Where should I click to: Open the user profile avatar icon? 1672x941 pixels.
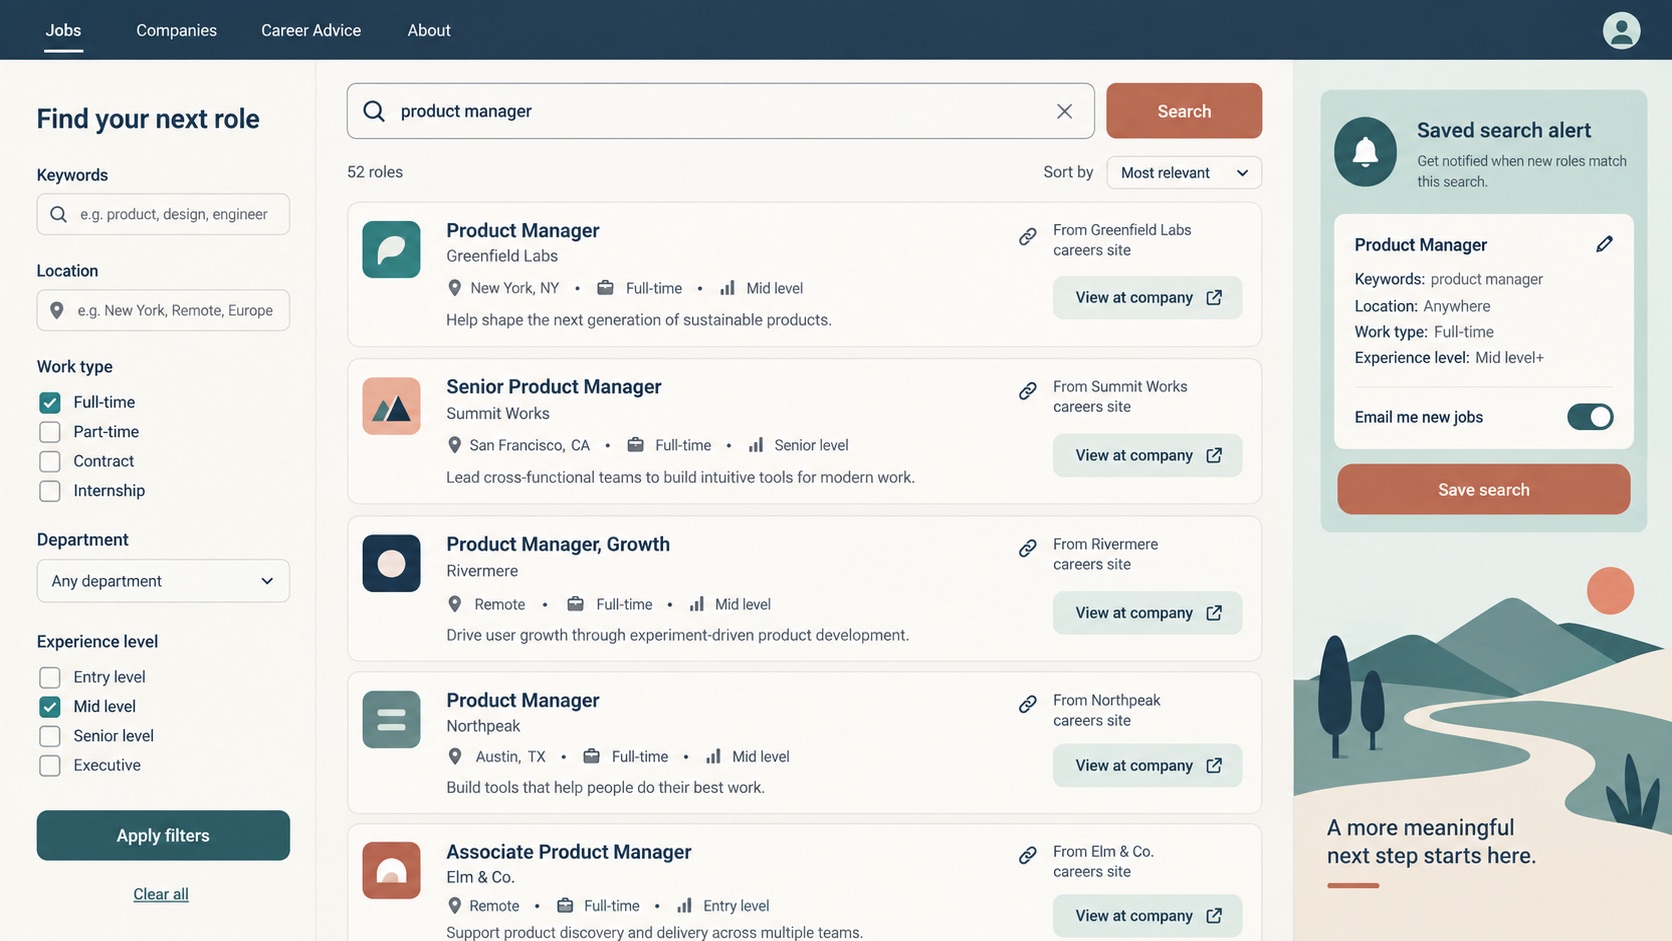pos(1621,30)
